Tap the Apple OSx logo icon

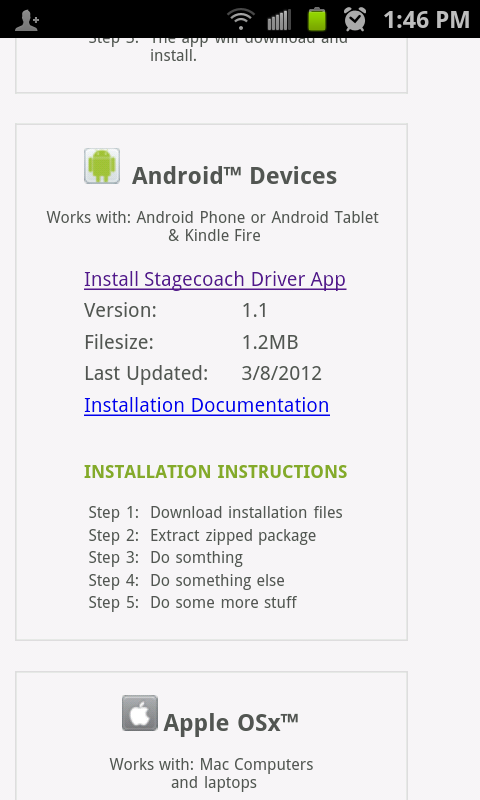tap(140, 713)
